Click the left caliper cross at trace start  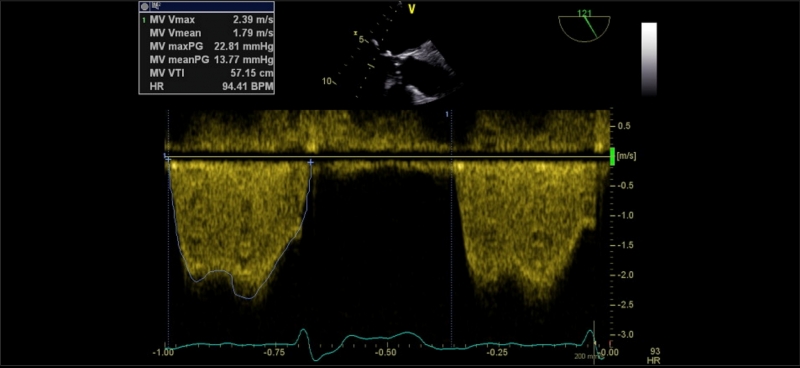pos(167,159)
